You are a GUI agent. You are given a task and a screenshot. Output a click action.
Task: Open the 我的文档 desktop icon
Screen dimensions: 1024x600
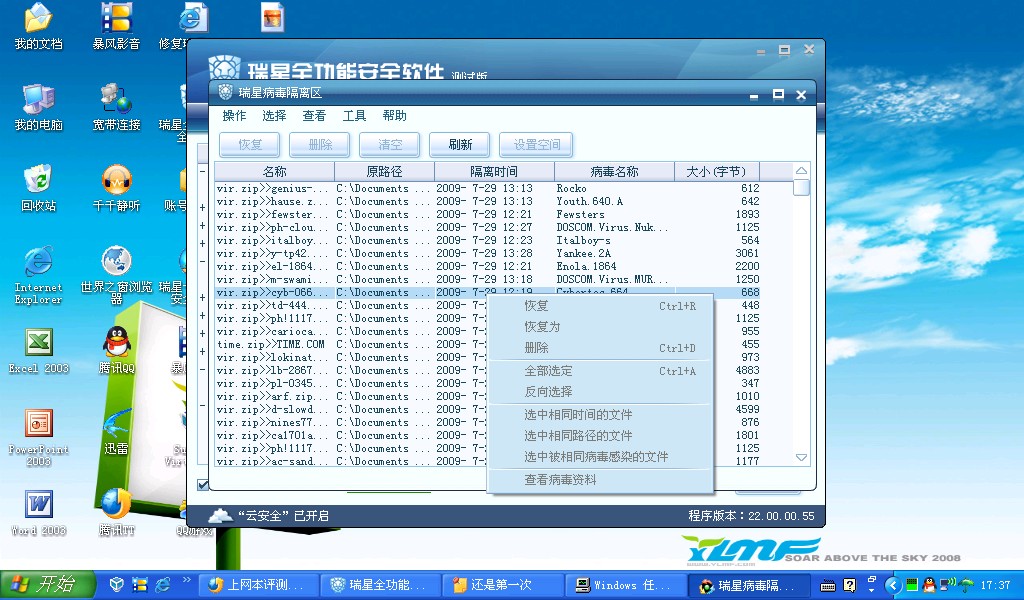39,27
